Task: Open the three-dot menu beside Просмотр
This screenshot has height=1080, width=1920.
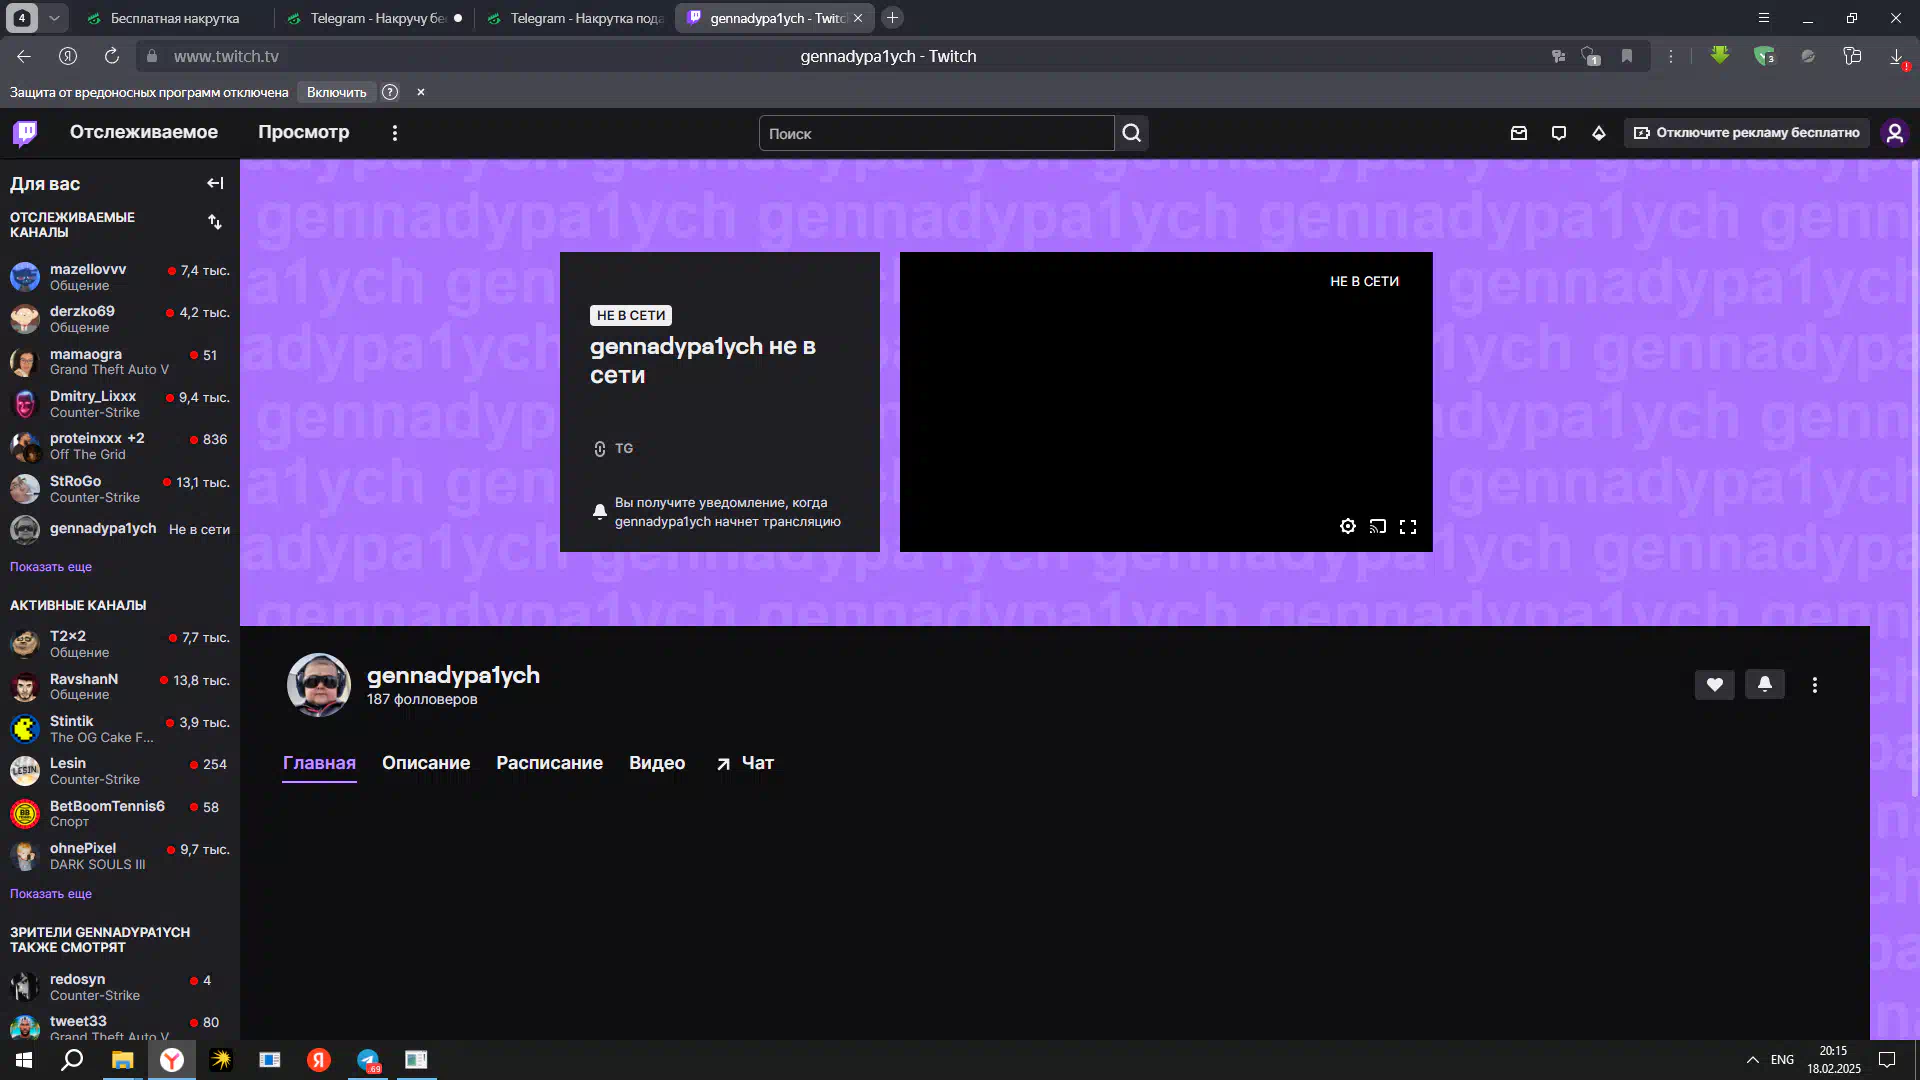Action: 395,133
